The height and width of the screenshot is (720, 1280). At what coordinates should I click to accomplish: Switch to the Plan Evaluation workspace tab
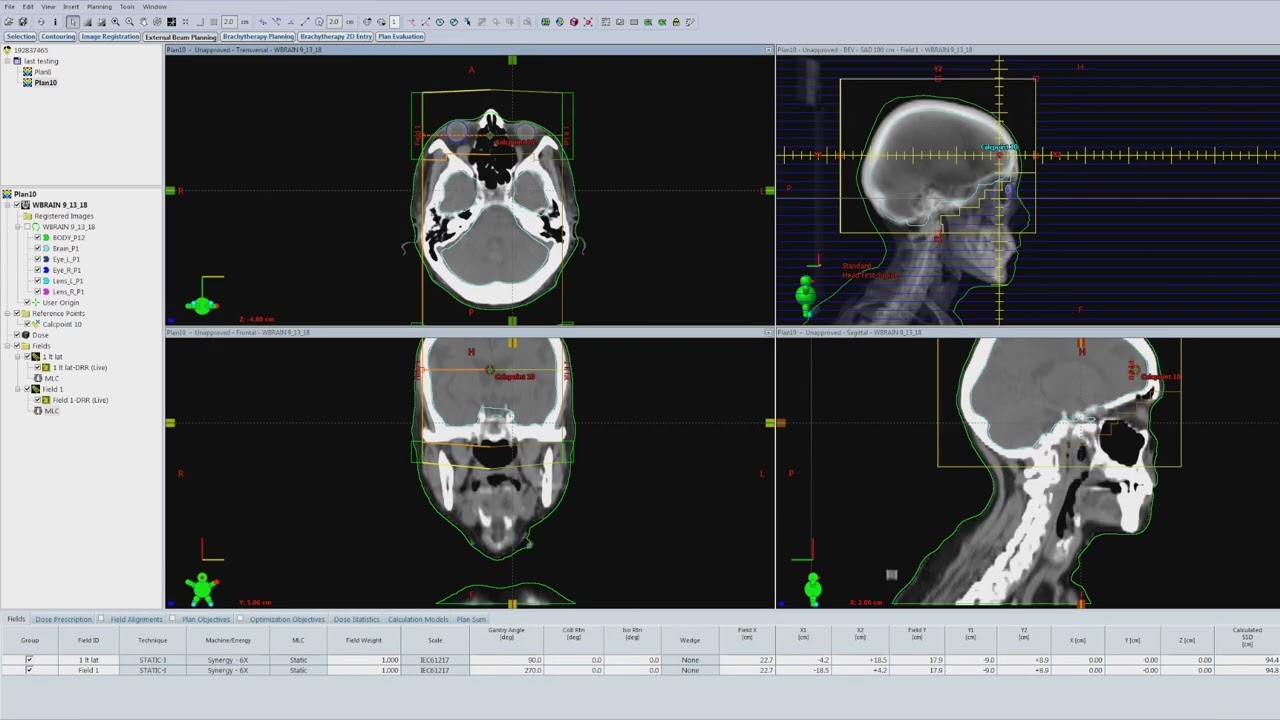[x=401, y=37]
